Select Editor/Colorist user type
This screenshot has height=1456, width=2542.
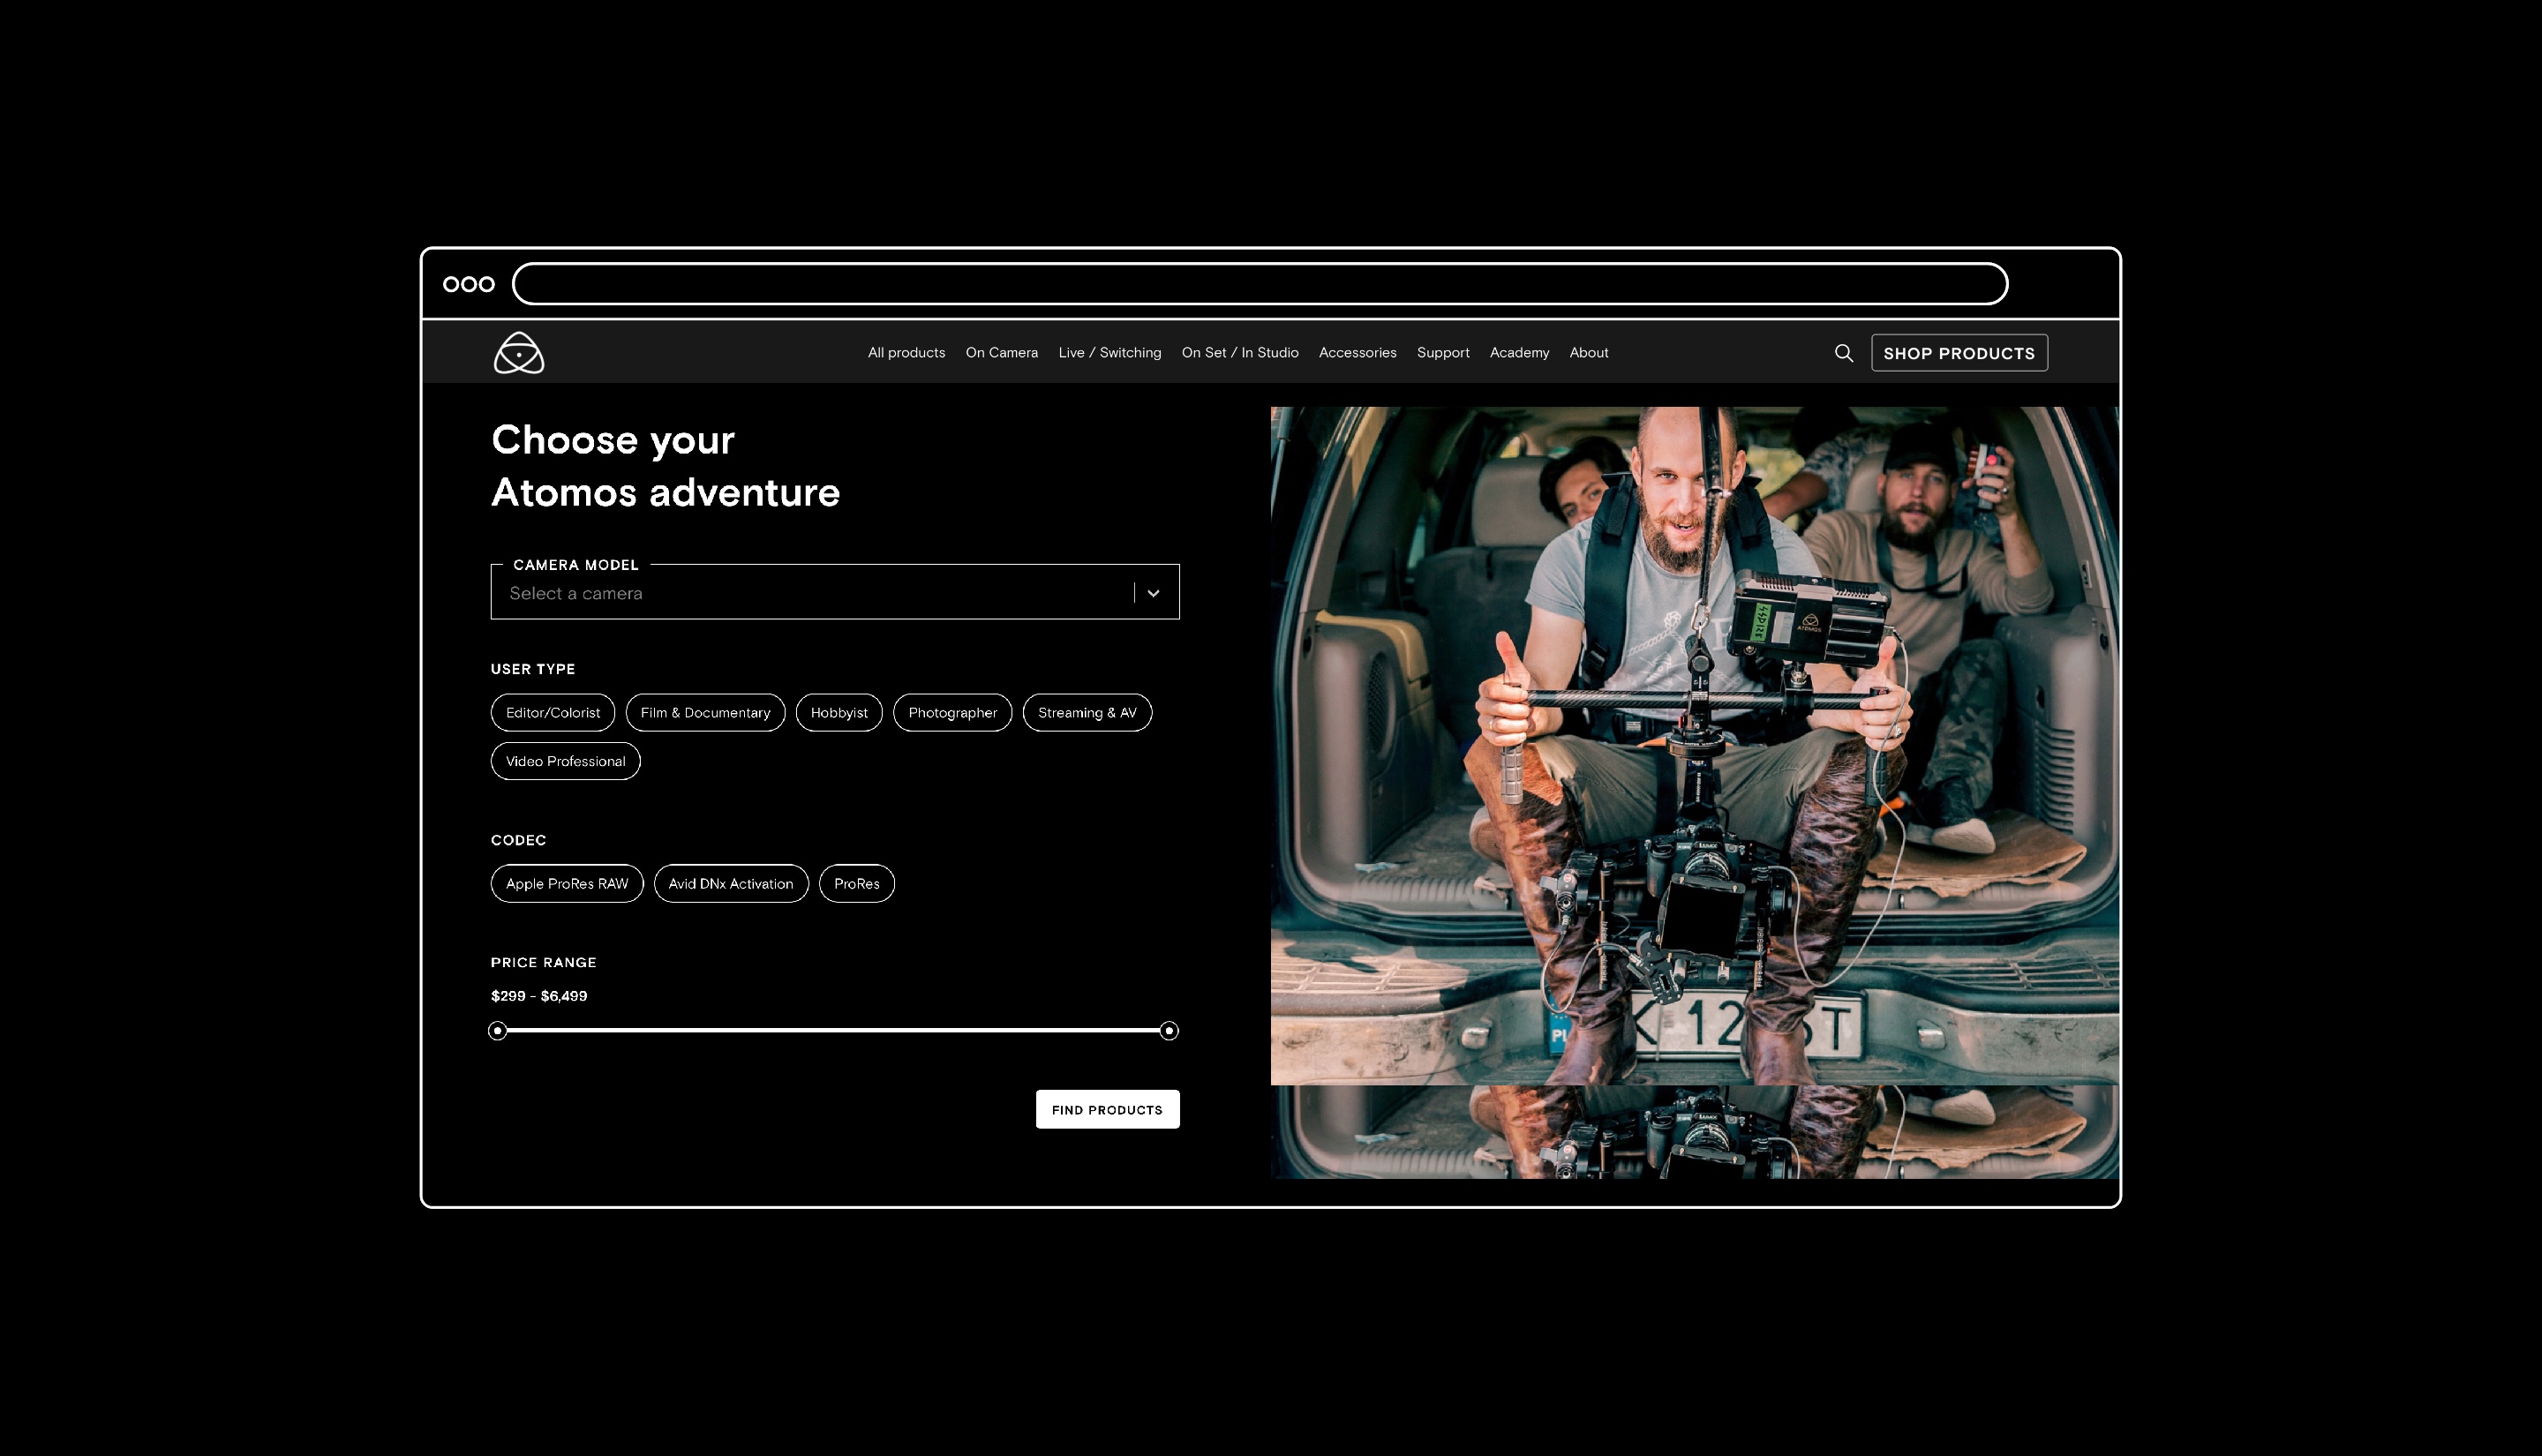click(552, 712)
